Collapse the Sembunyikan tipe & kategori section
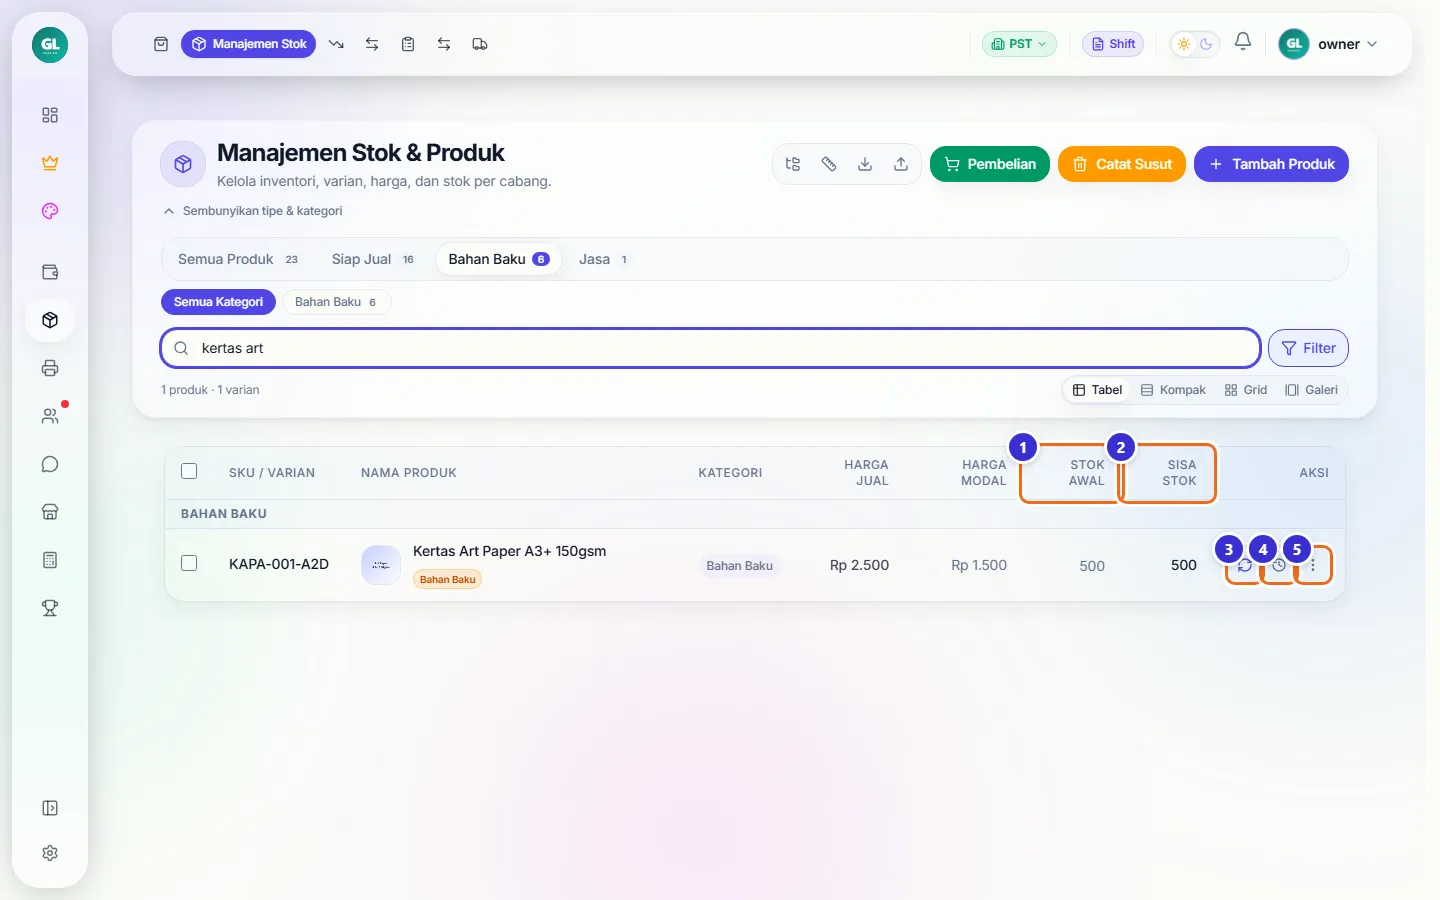The image size is (1440, 900). pyautogui.click(x=253, y=211)
